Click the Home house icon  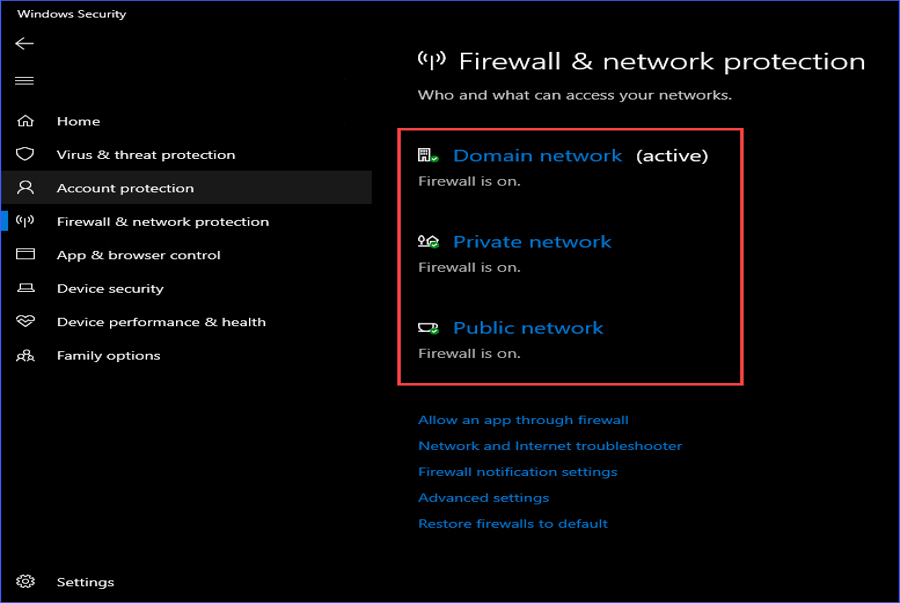(x=25, y=121)
